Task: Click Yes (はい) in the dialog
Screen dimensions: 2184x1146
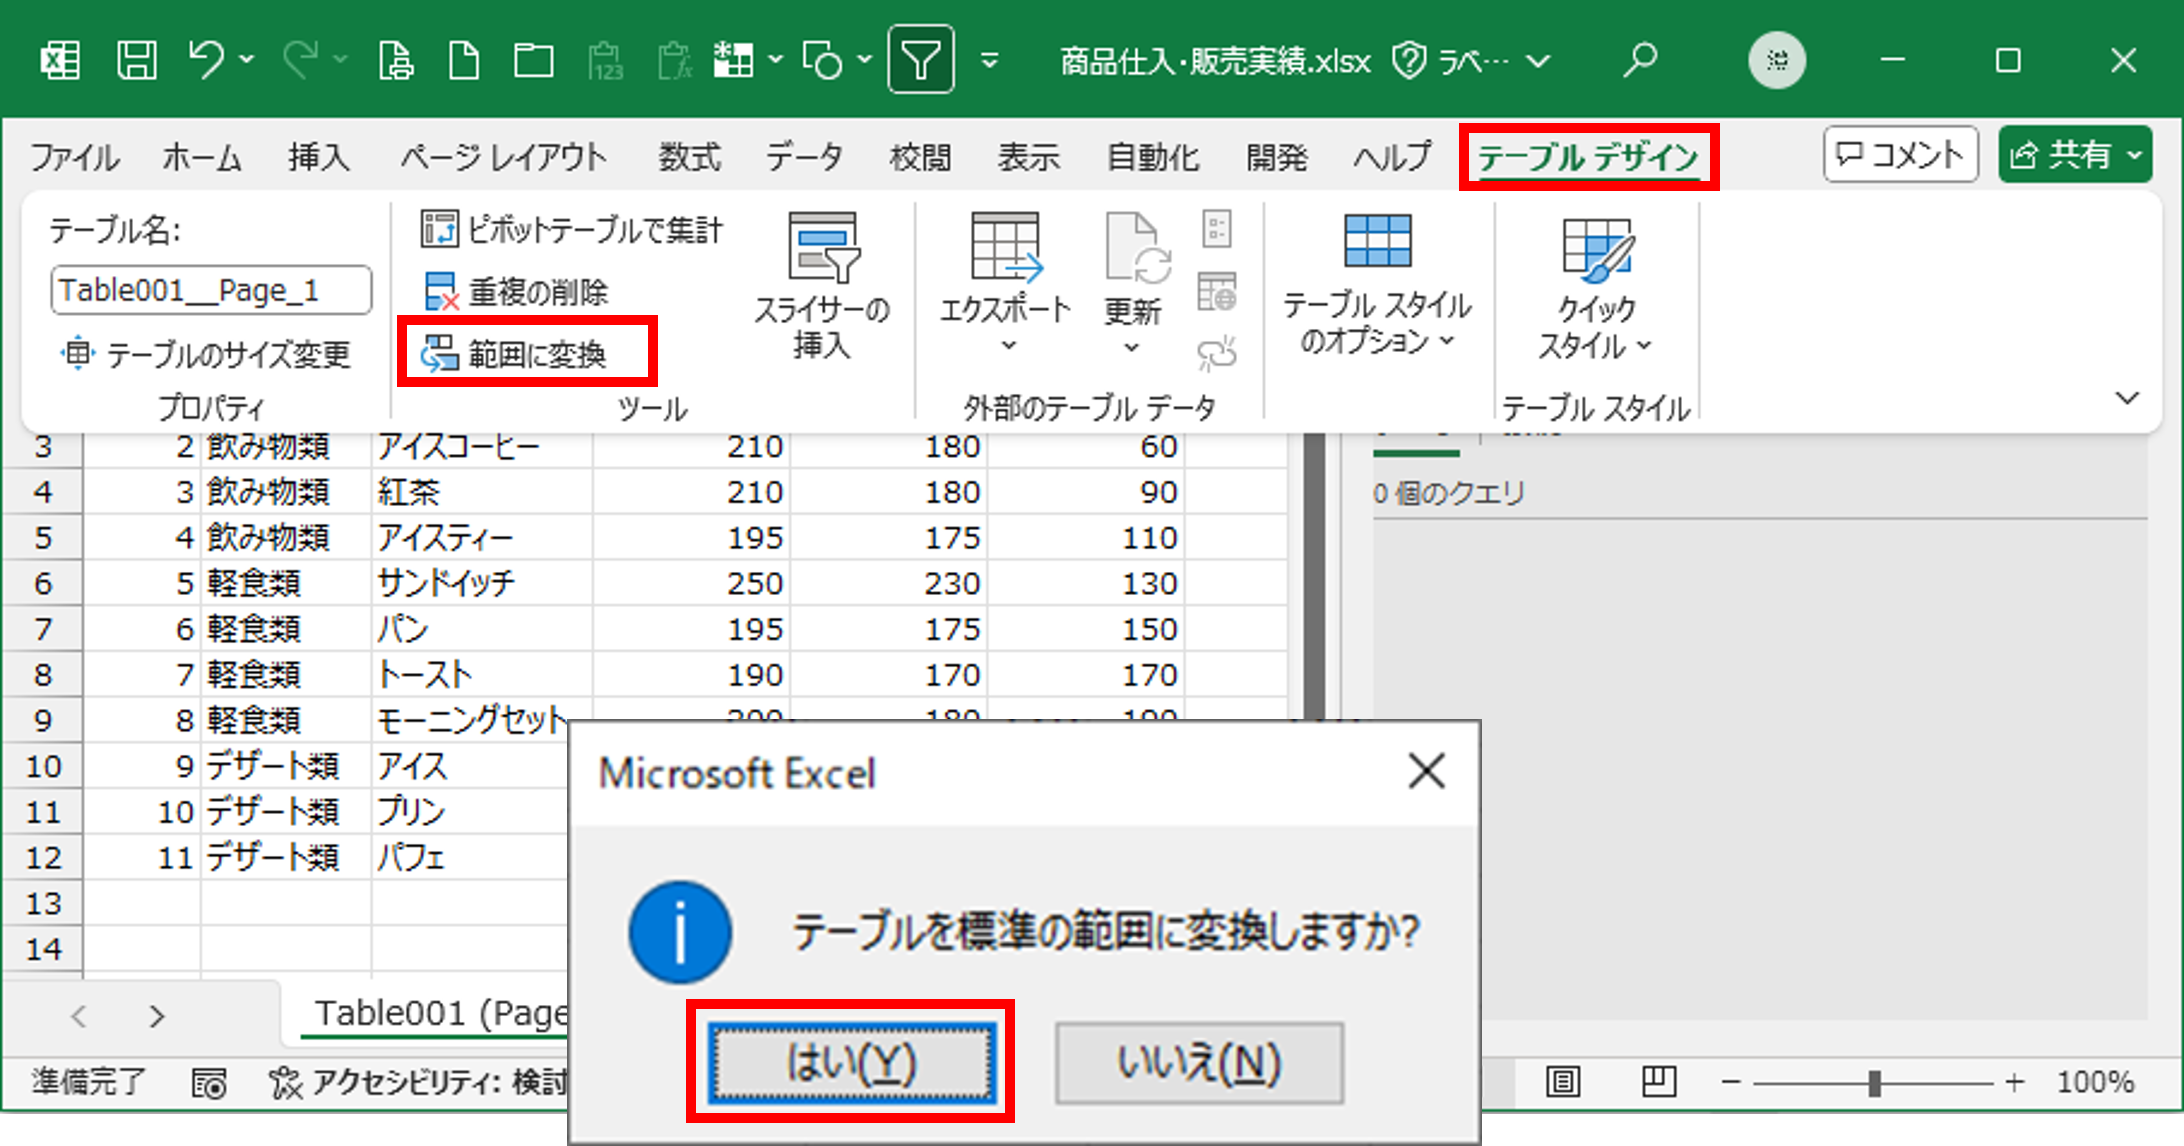Action: point(851,1062)
